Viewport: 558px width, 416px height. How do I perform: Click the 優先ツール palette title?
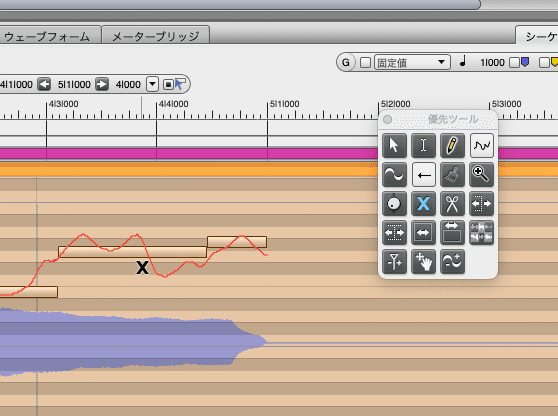point(453,119)
